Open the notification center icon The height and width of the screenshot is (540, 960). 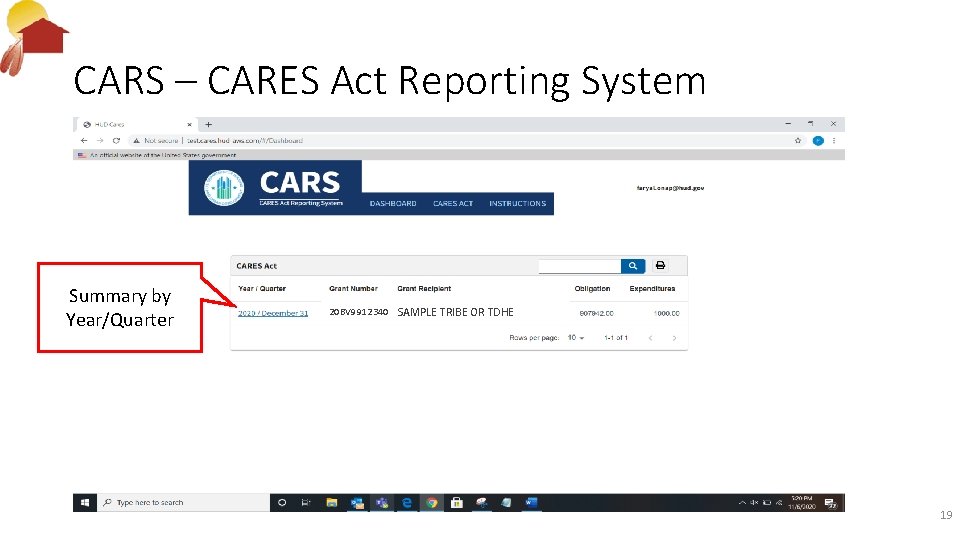[830, 503]
